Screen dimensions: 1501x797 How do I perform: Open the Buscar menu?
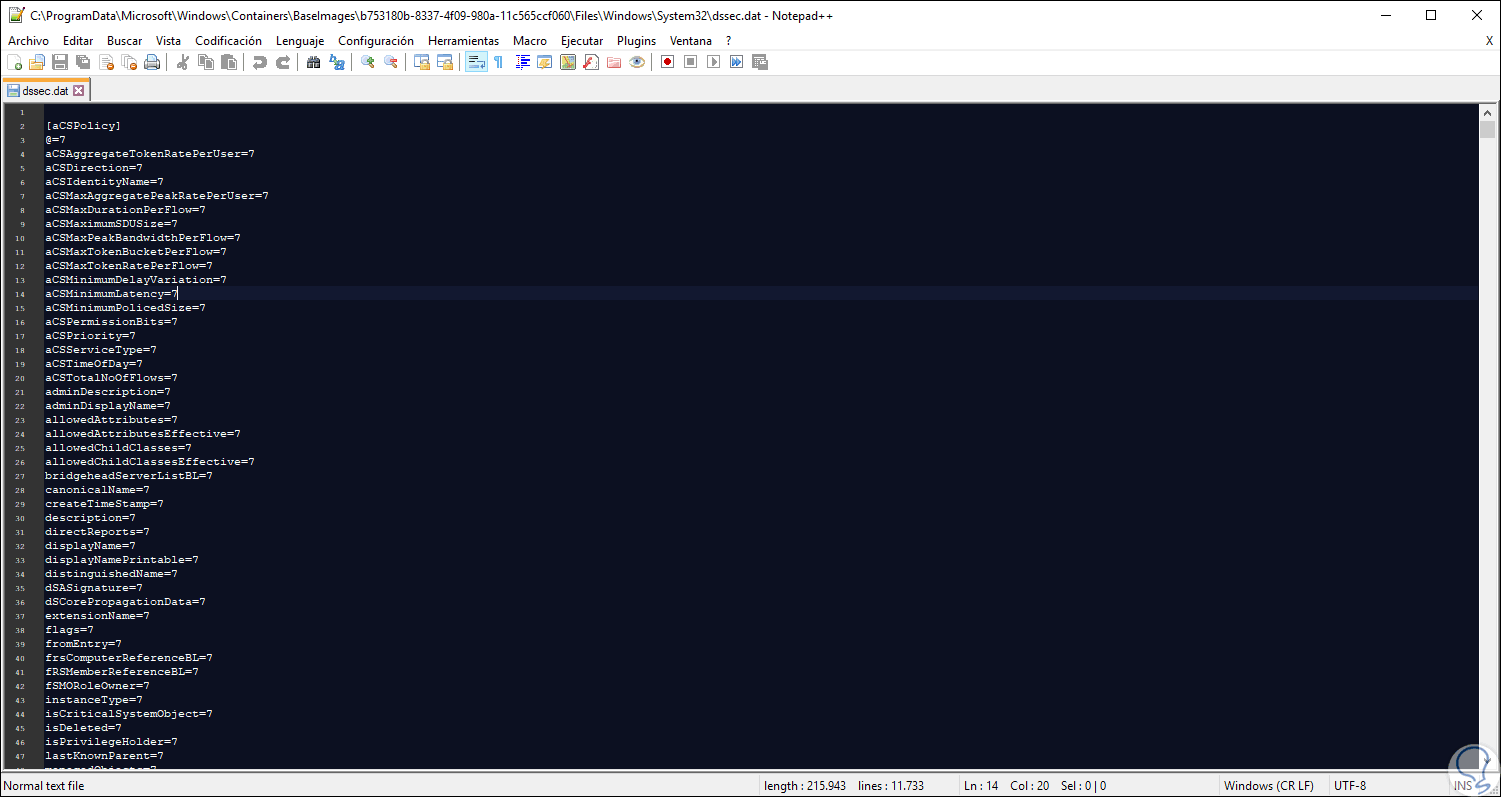125,41
